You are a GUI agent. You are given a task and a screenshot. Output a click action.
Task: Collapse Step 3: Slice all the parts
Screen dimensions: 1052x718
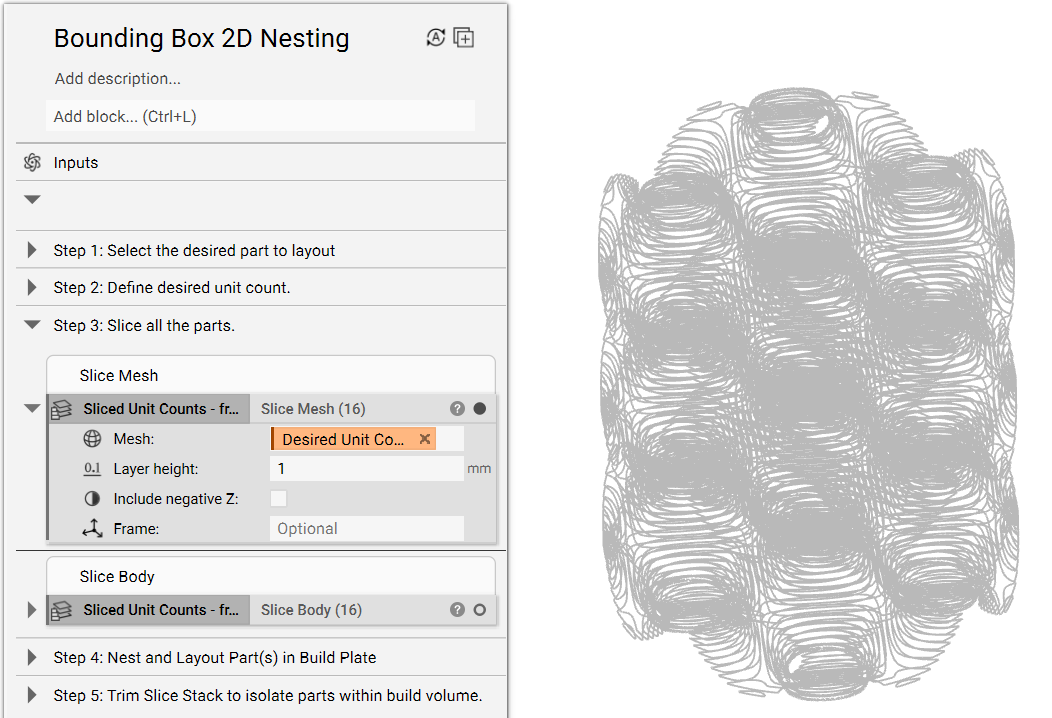click(x=32, y=325)
